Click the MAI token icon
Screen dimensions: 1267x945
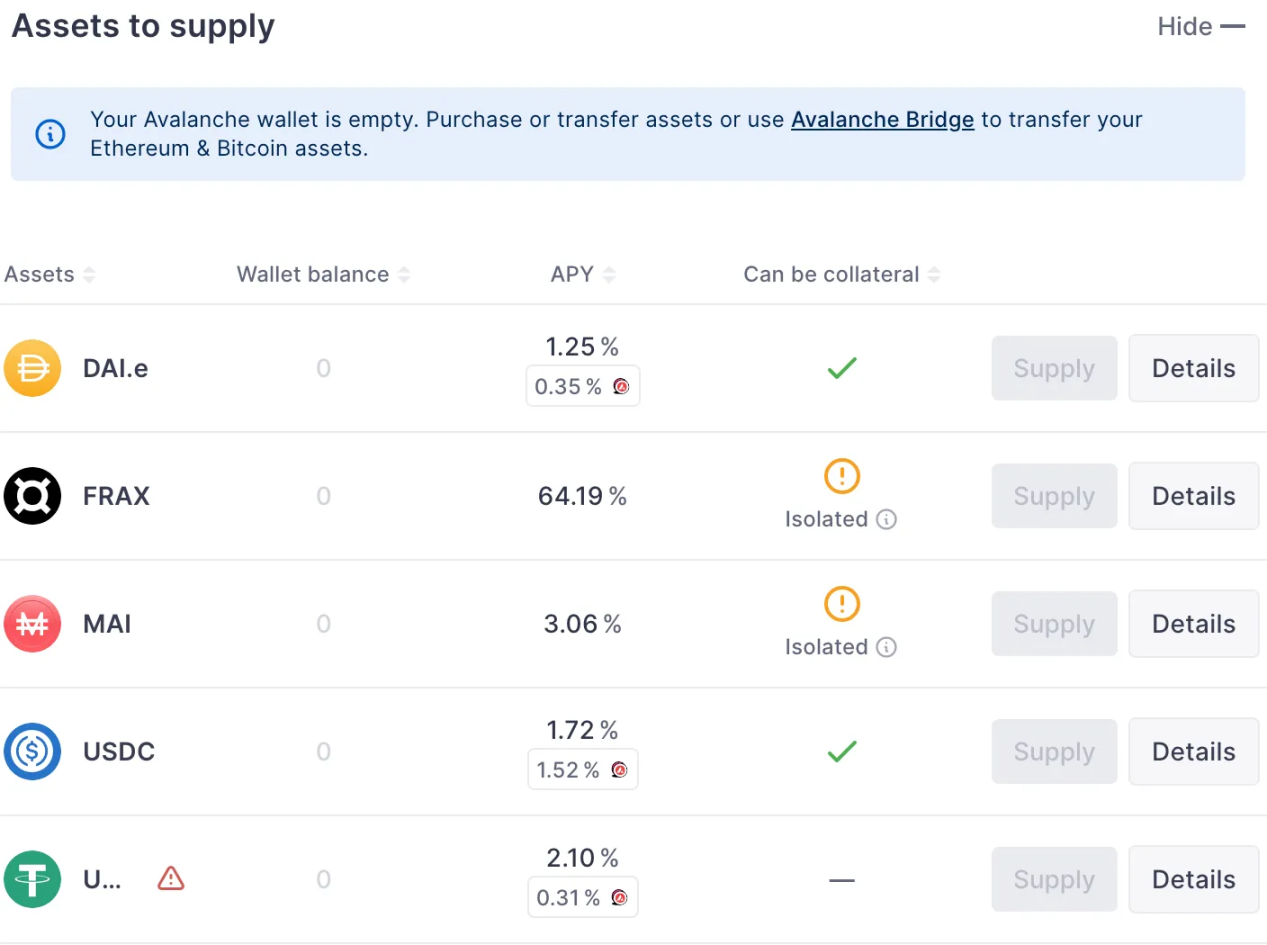click(x=33, y=623)
